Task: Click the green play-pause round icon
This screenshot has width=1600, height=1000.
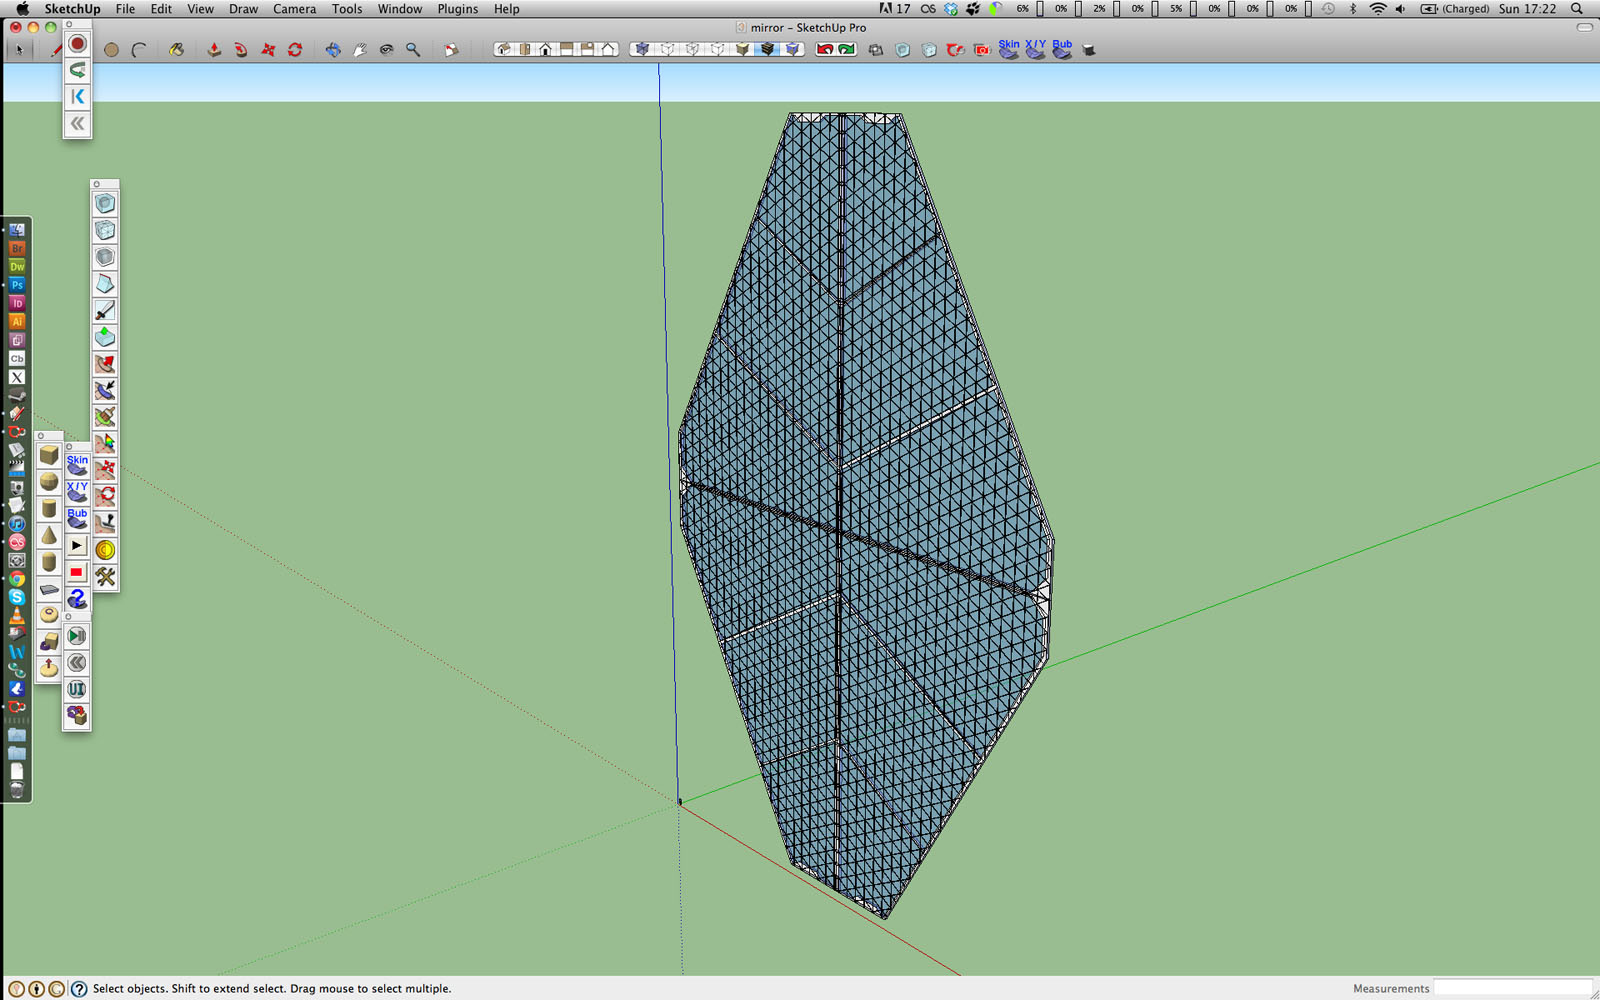Action: [x=77, y=636]
